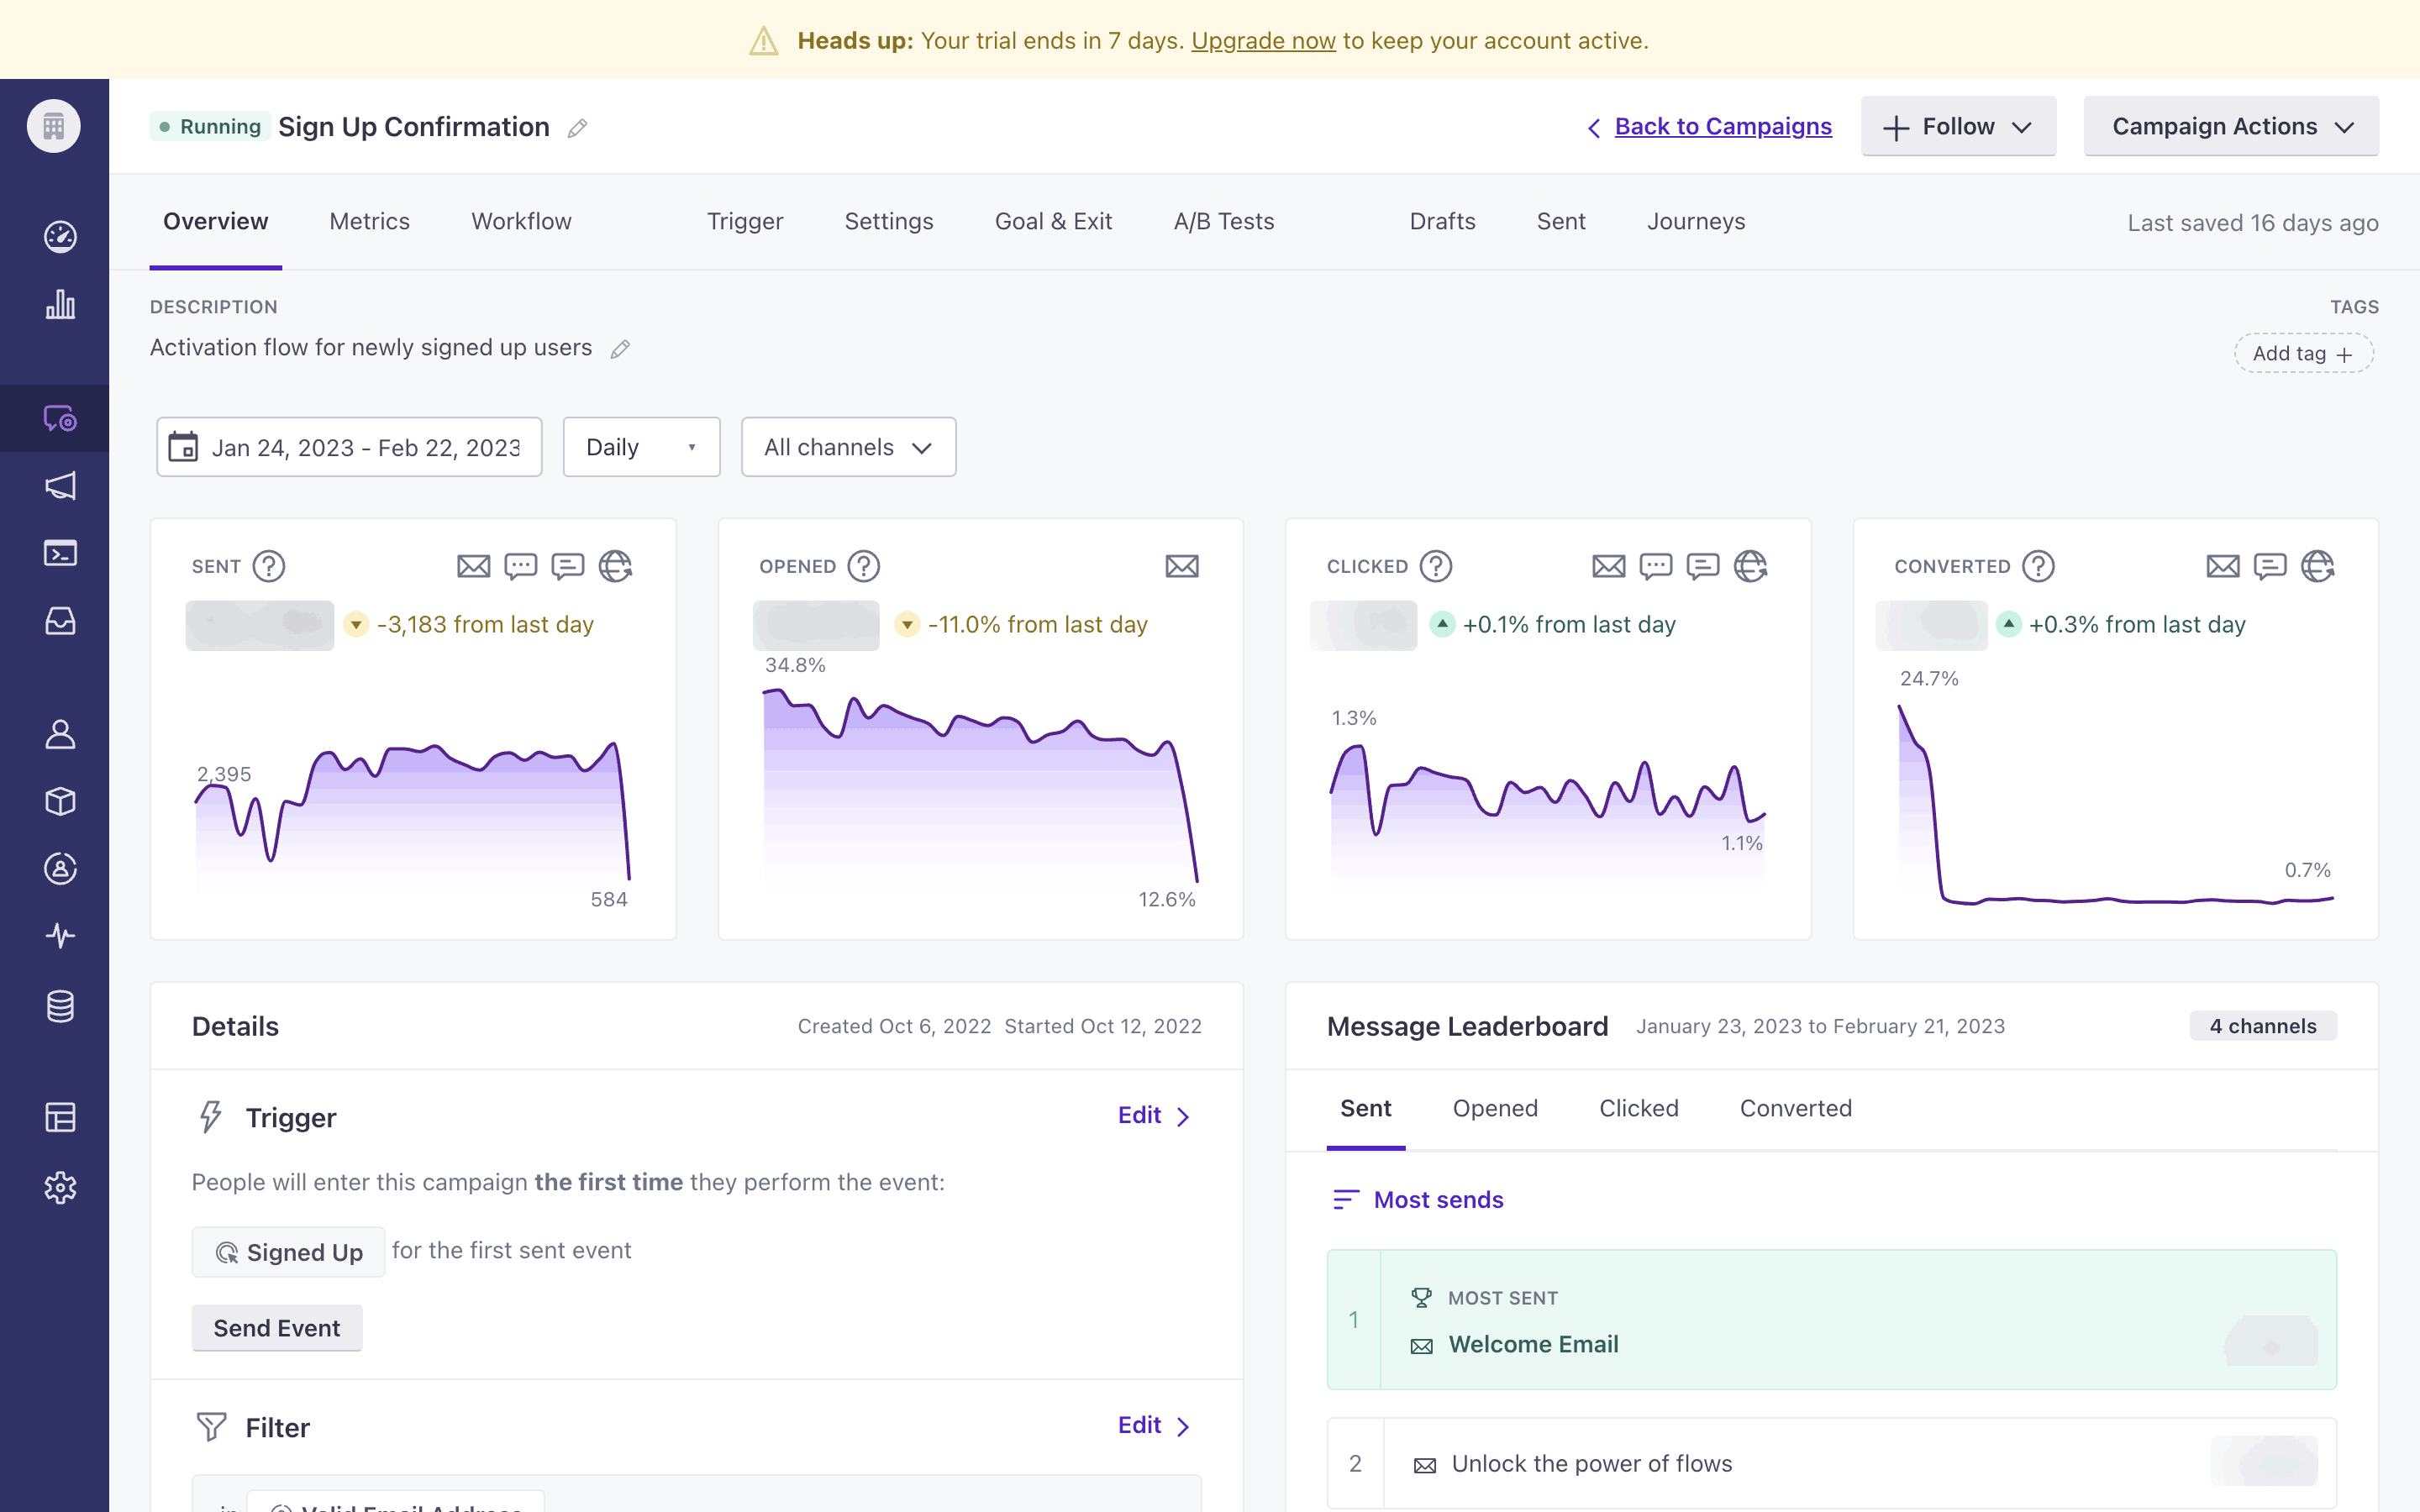Open the bar chart analytics sidebar icon
2420x1512 pixels.
60,304
